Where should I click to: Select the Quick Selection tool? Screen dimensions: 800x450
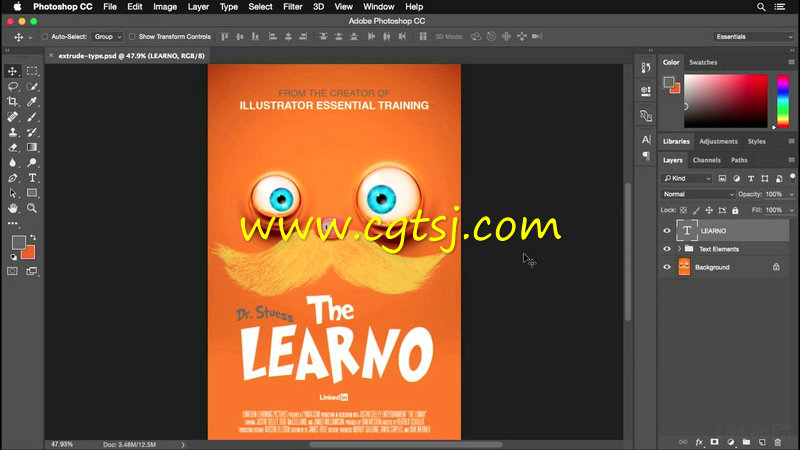tap(32, 87)
